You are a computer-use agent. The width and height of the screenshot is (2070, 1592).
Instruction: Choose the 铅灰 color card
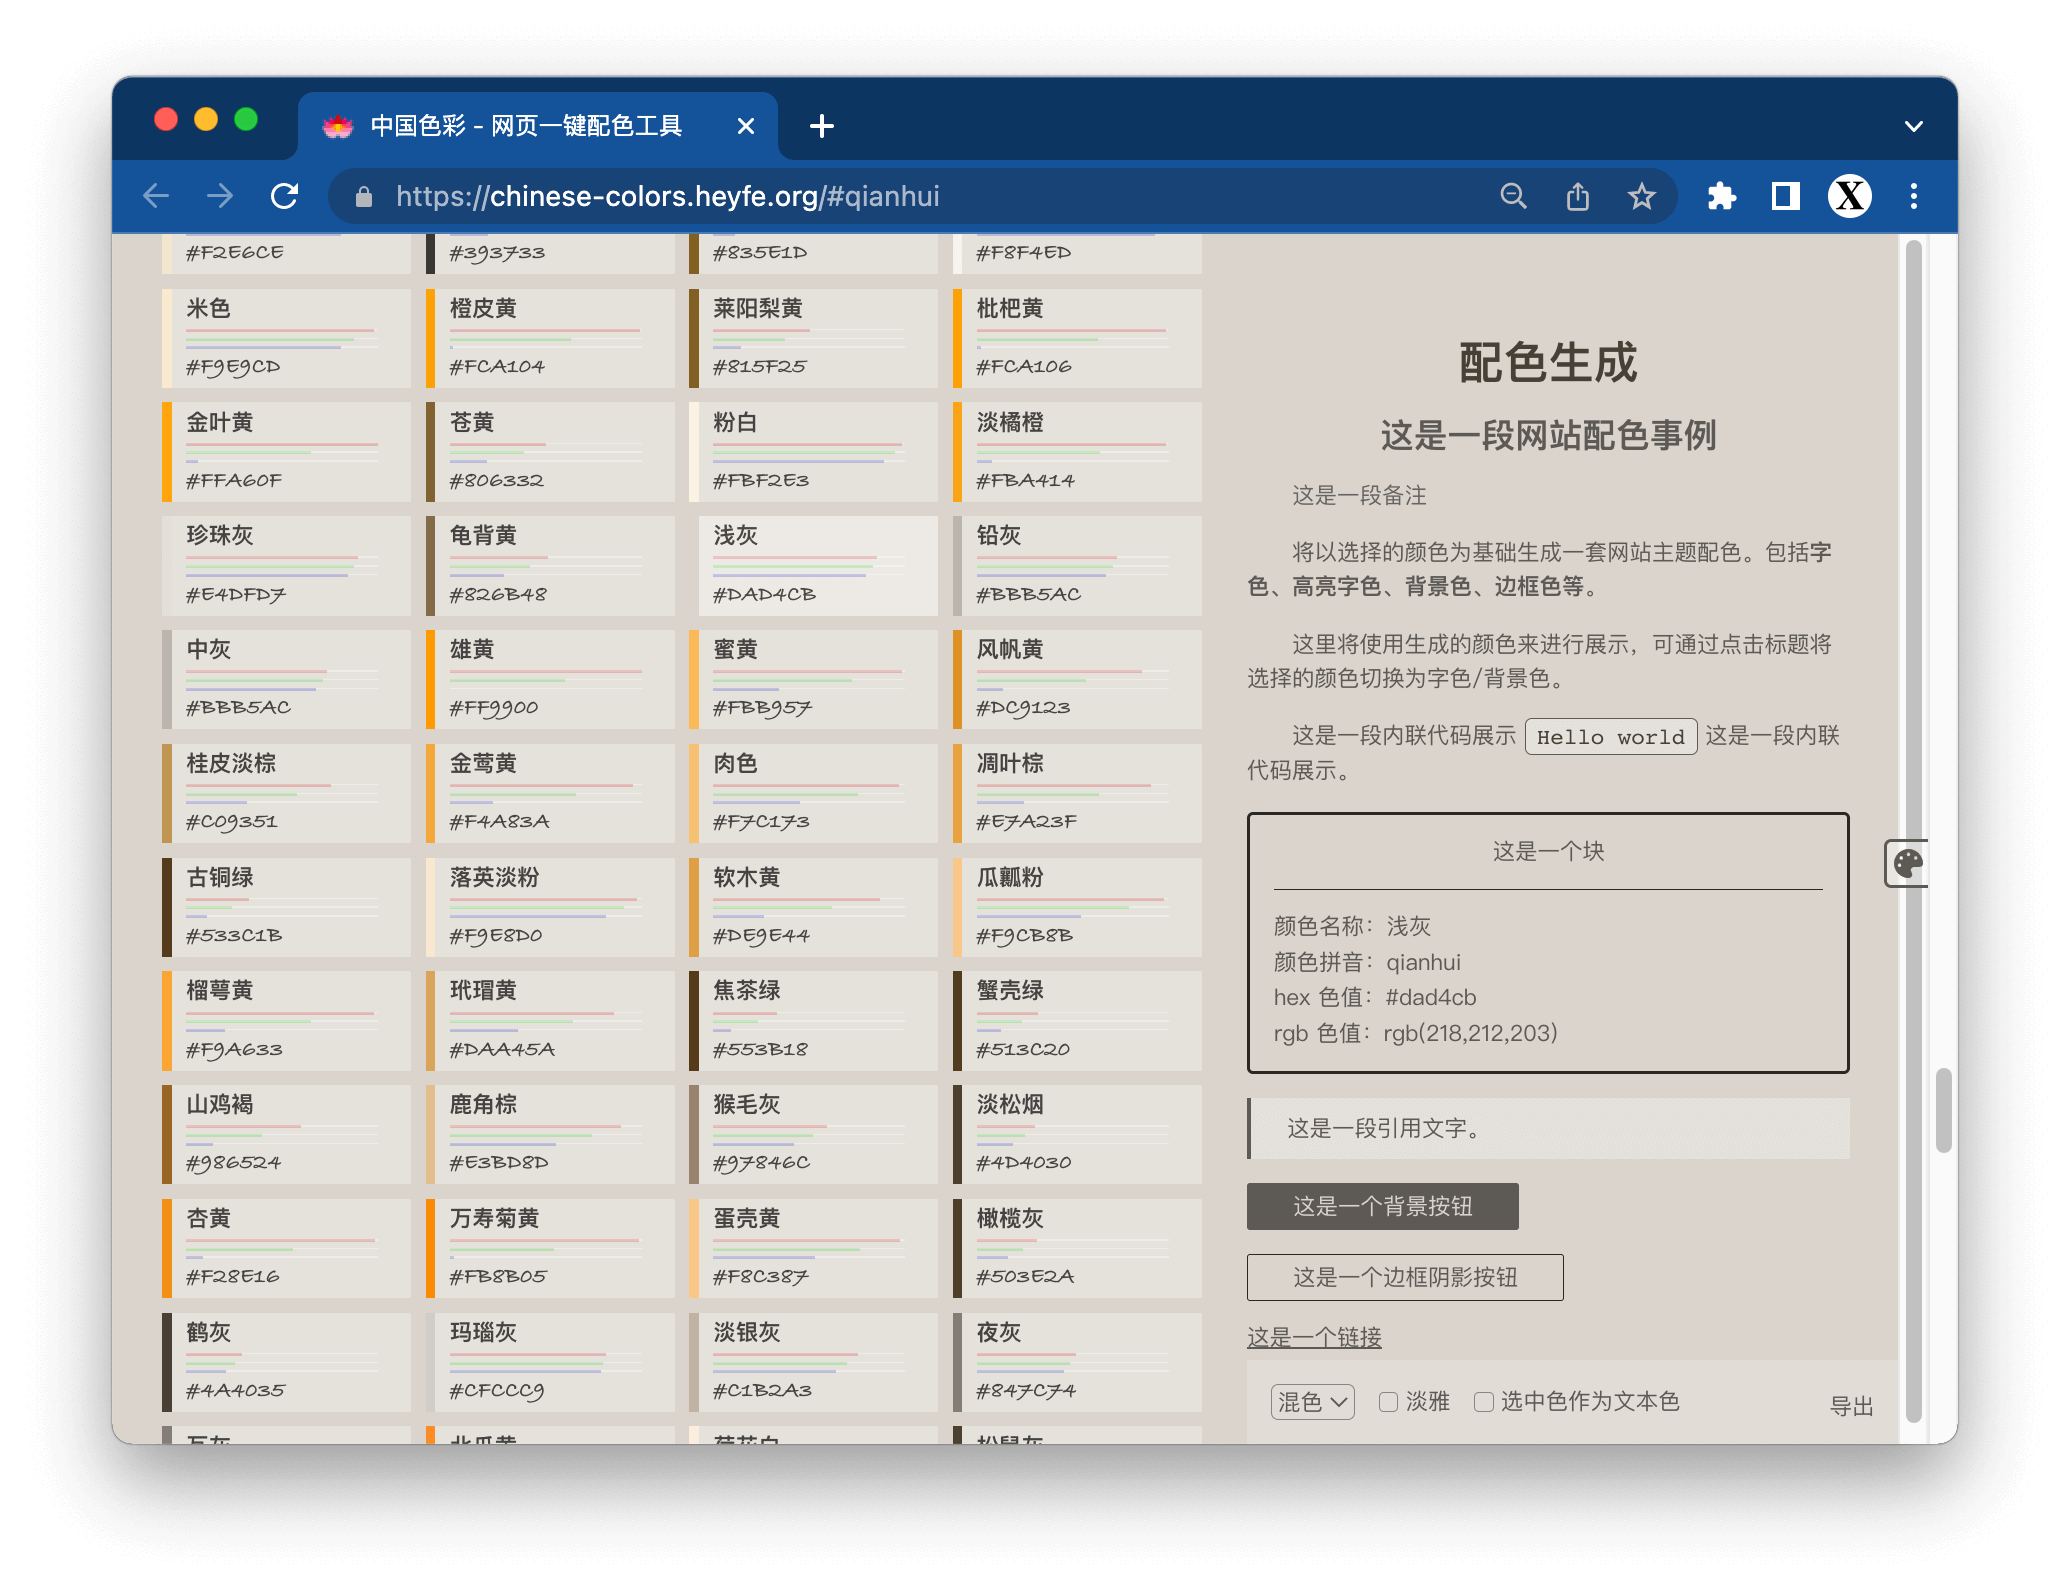(x=1078, y=565)
